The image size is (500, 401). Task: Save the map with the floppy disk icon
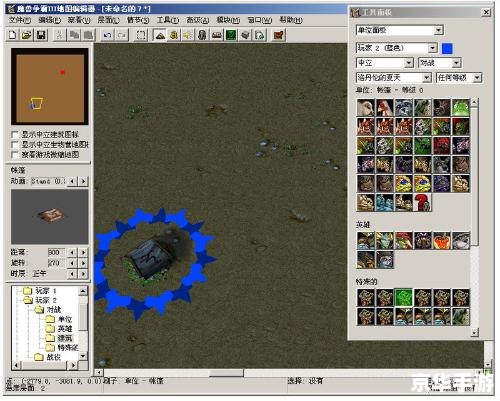(x=41, y=35)
